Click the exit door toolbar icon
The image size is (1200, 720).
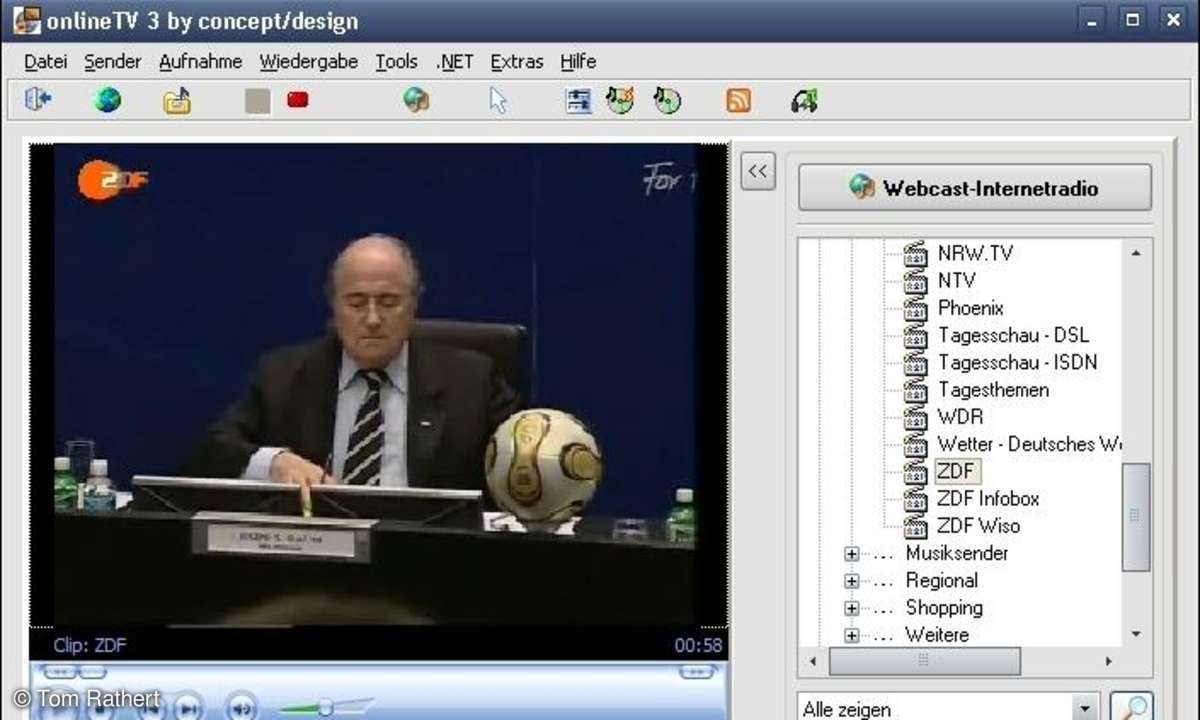38,100
